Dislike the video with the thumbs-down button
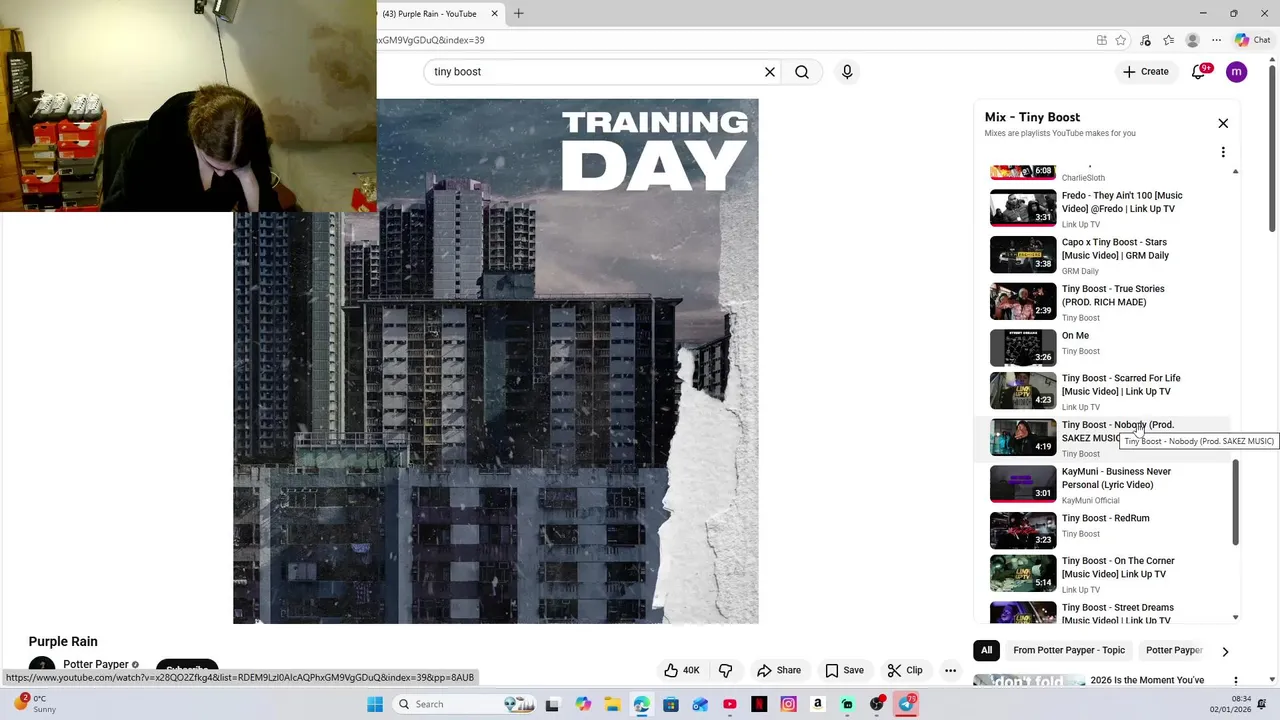The width and height of the screenshot is (1280, 720). click(x=726, y=670)
